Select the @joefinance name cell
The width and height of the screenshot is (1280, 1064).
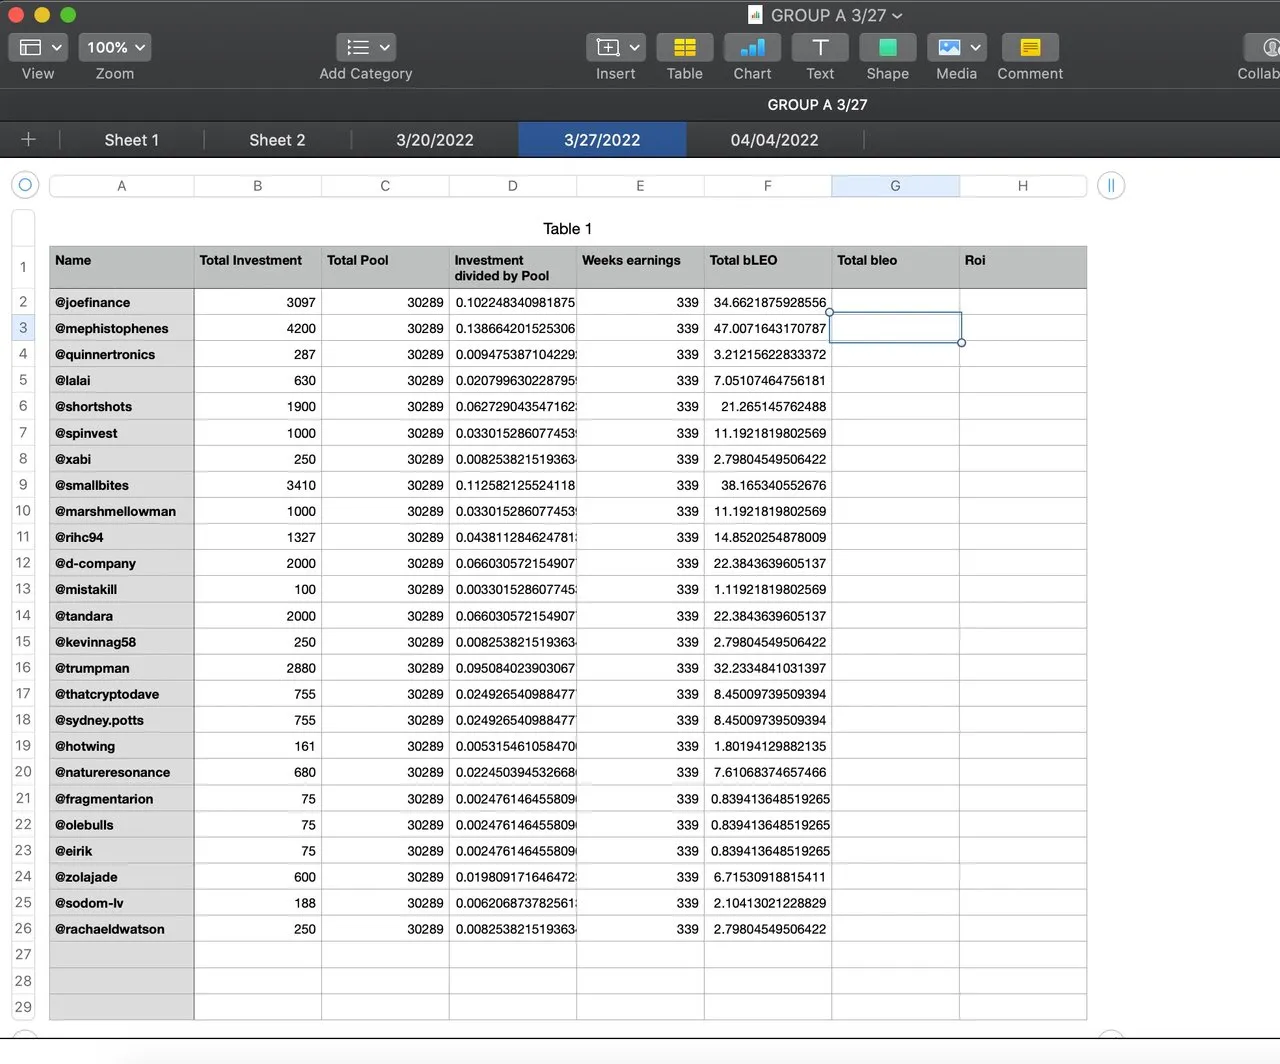point(122,302)
